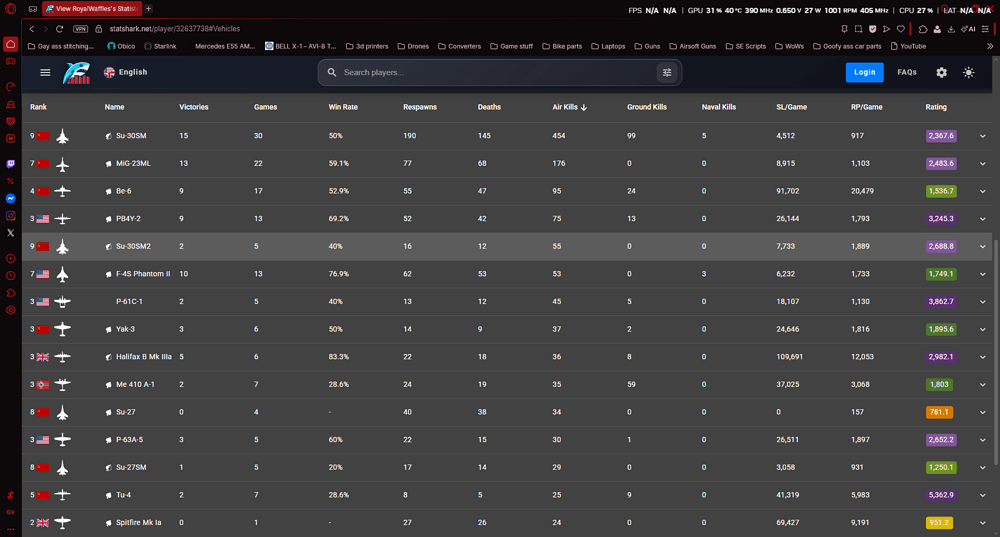The height and width of the screenshot is (537, 1000).
Task: Open Twitch in Opera sidebar
Action: [x=10, y=164]
